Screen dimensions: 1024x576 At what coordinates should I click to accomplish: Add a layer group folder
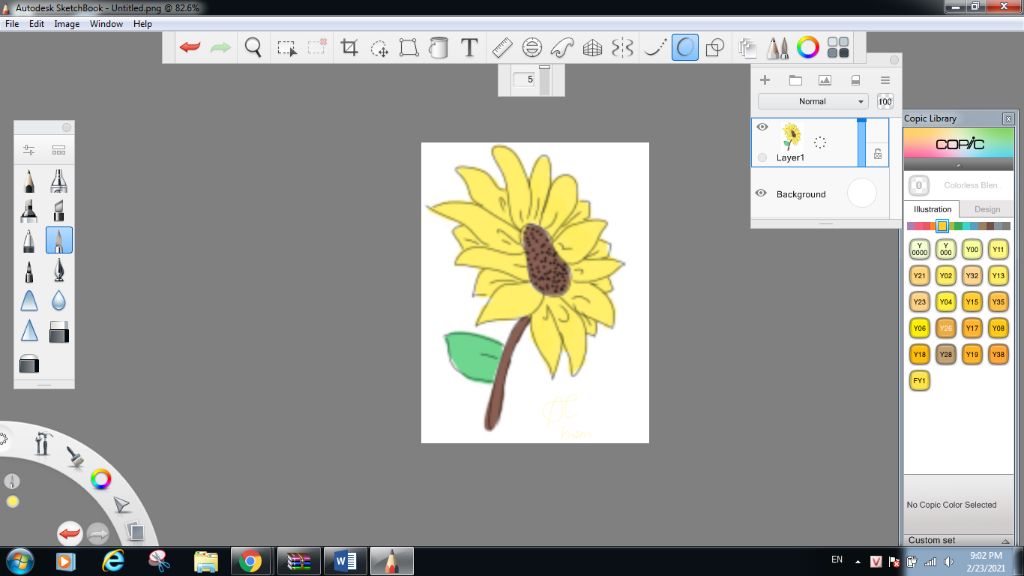point(795,80)
